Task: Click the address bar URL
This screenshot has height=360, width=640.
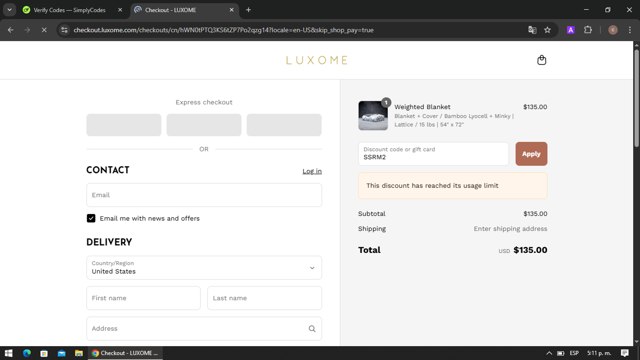Action: tap(223, 30)
